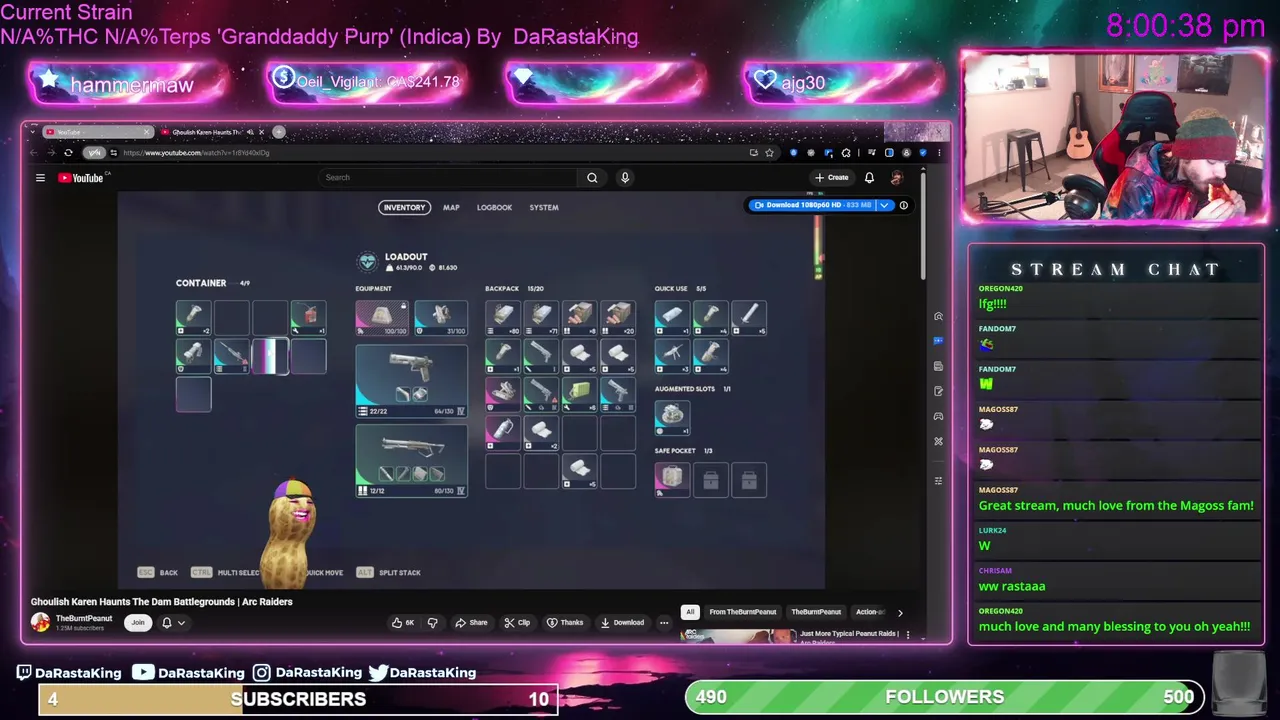Dislike the video with thumbs down
Image resolution: width=1280 pixels, height=720 pixels.
point(432,623)
